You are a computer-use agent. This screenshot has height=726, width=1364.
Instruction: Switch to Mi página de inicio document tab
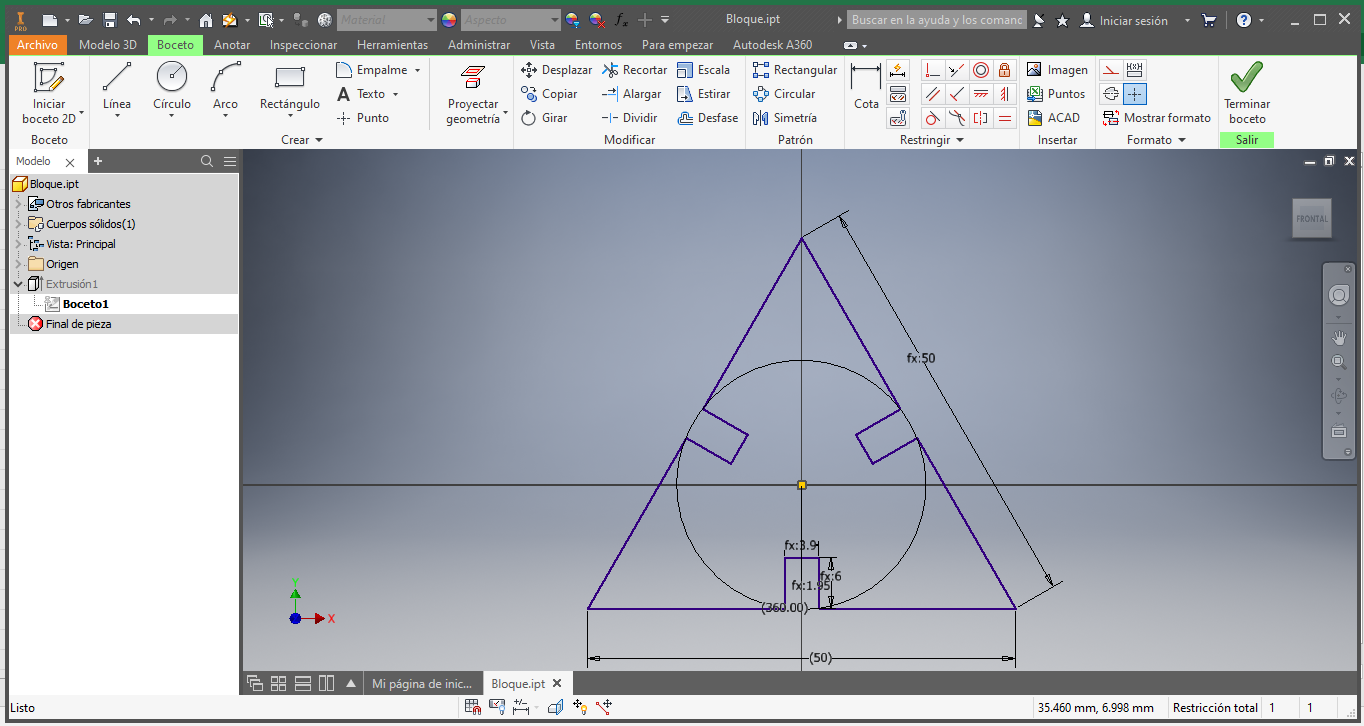click(421, 684)
